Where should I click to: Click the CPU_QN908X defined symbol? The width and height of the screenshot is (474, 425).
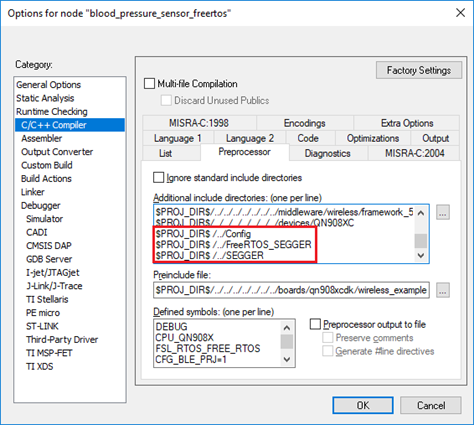click(x=184, y=337)
